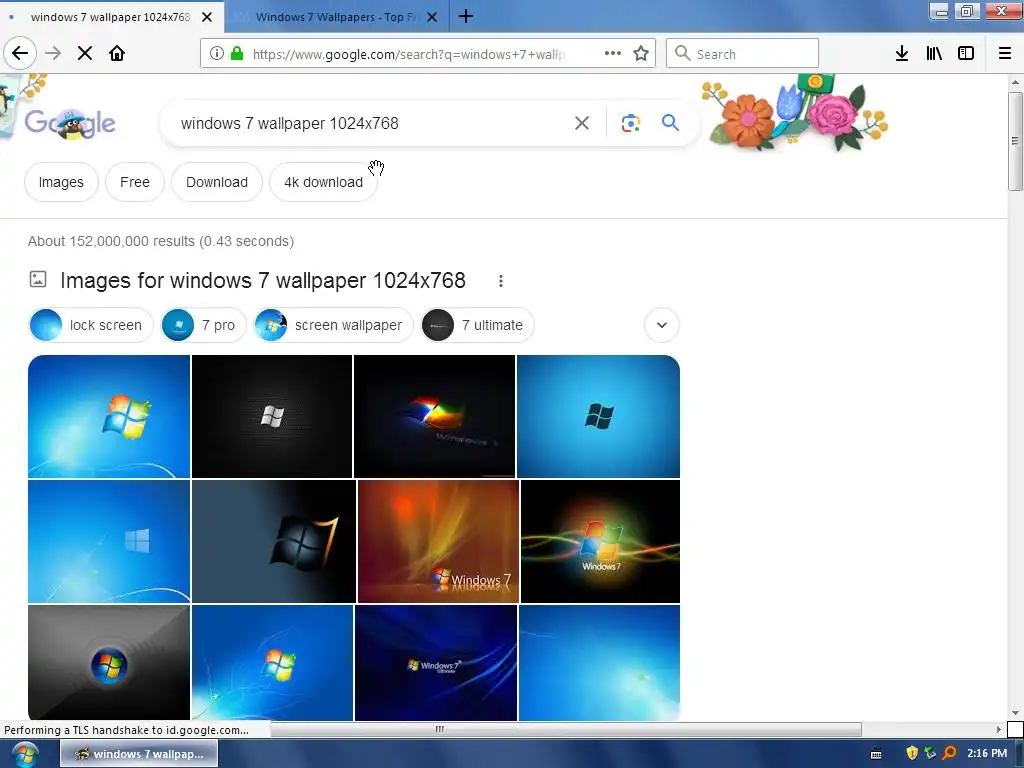Select the screen wallpaper suggestion chip
This screenshot has height=768, width=1024.
[x=334, y=325]
